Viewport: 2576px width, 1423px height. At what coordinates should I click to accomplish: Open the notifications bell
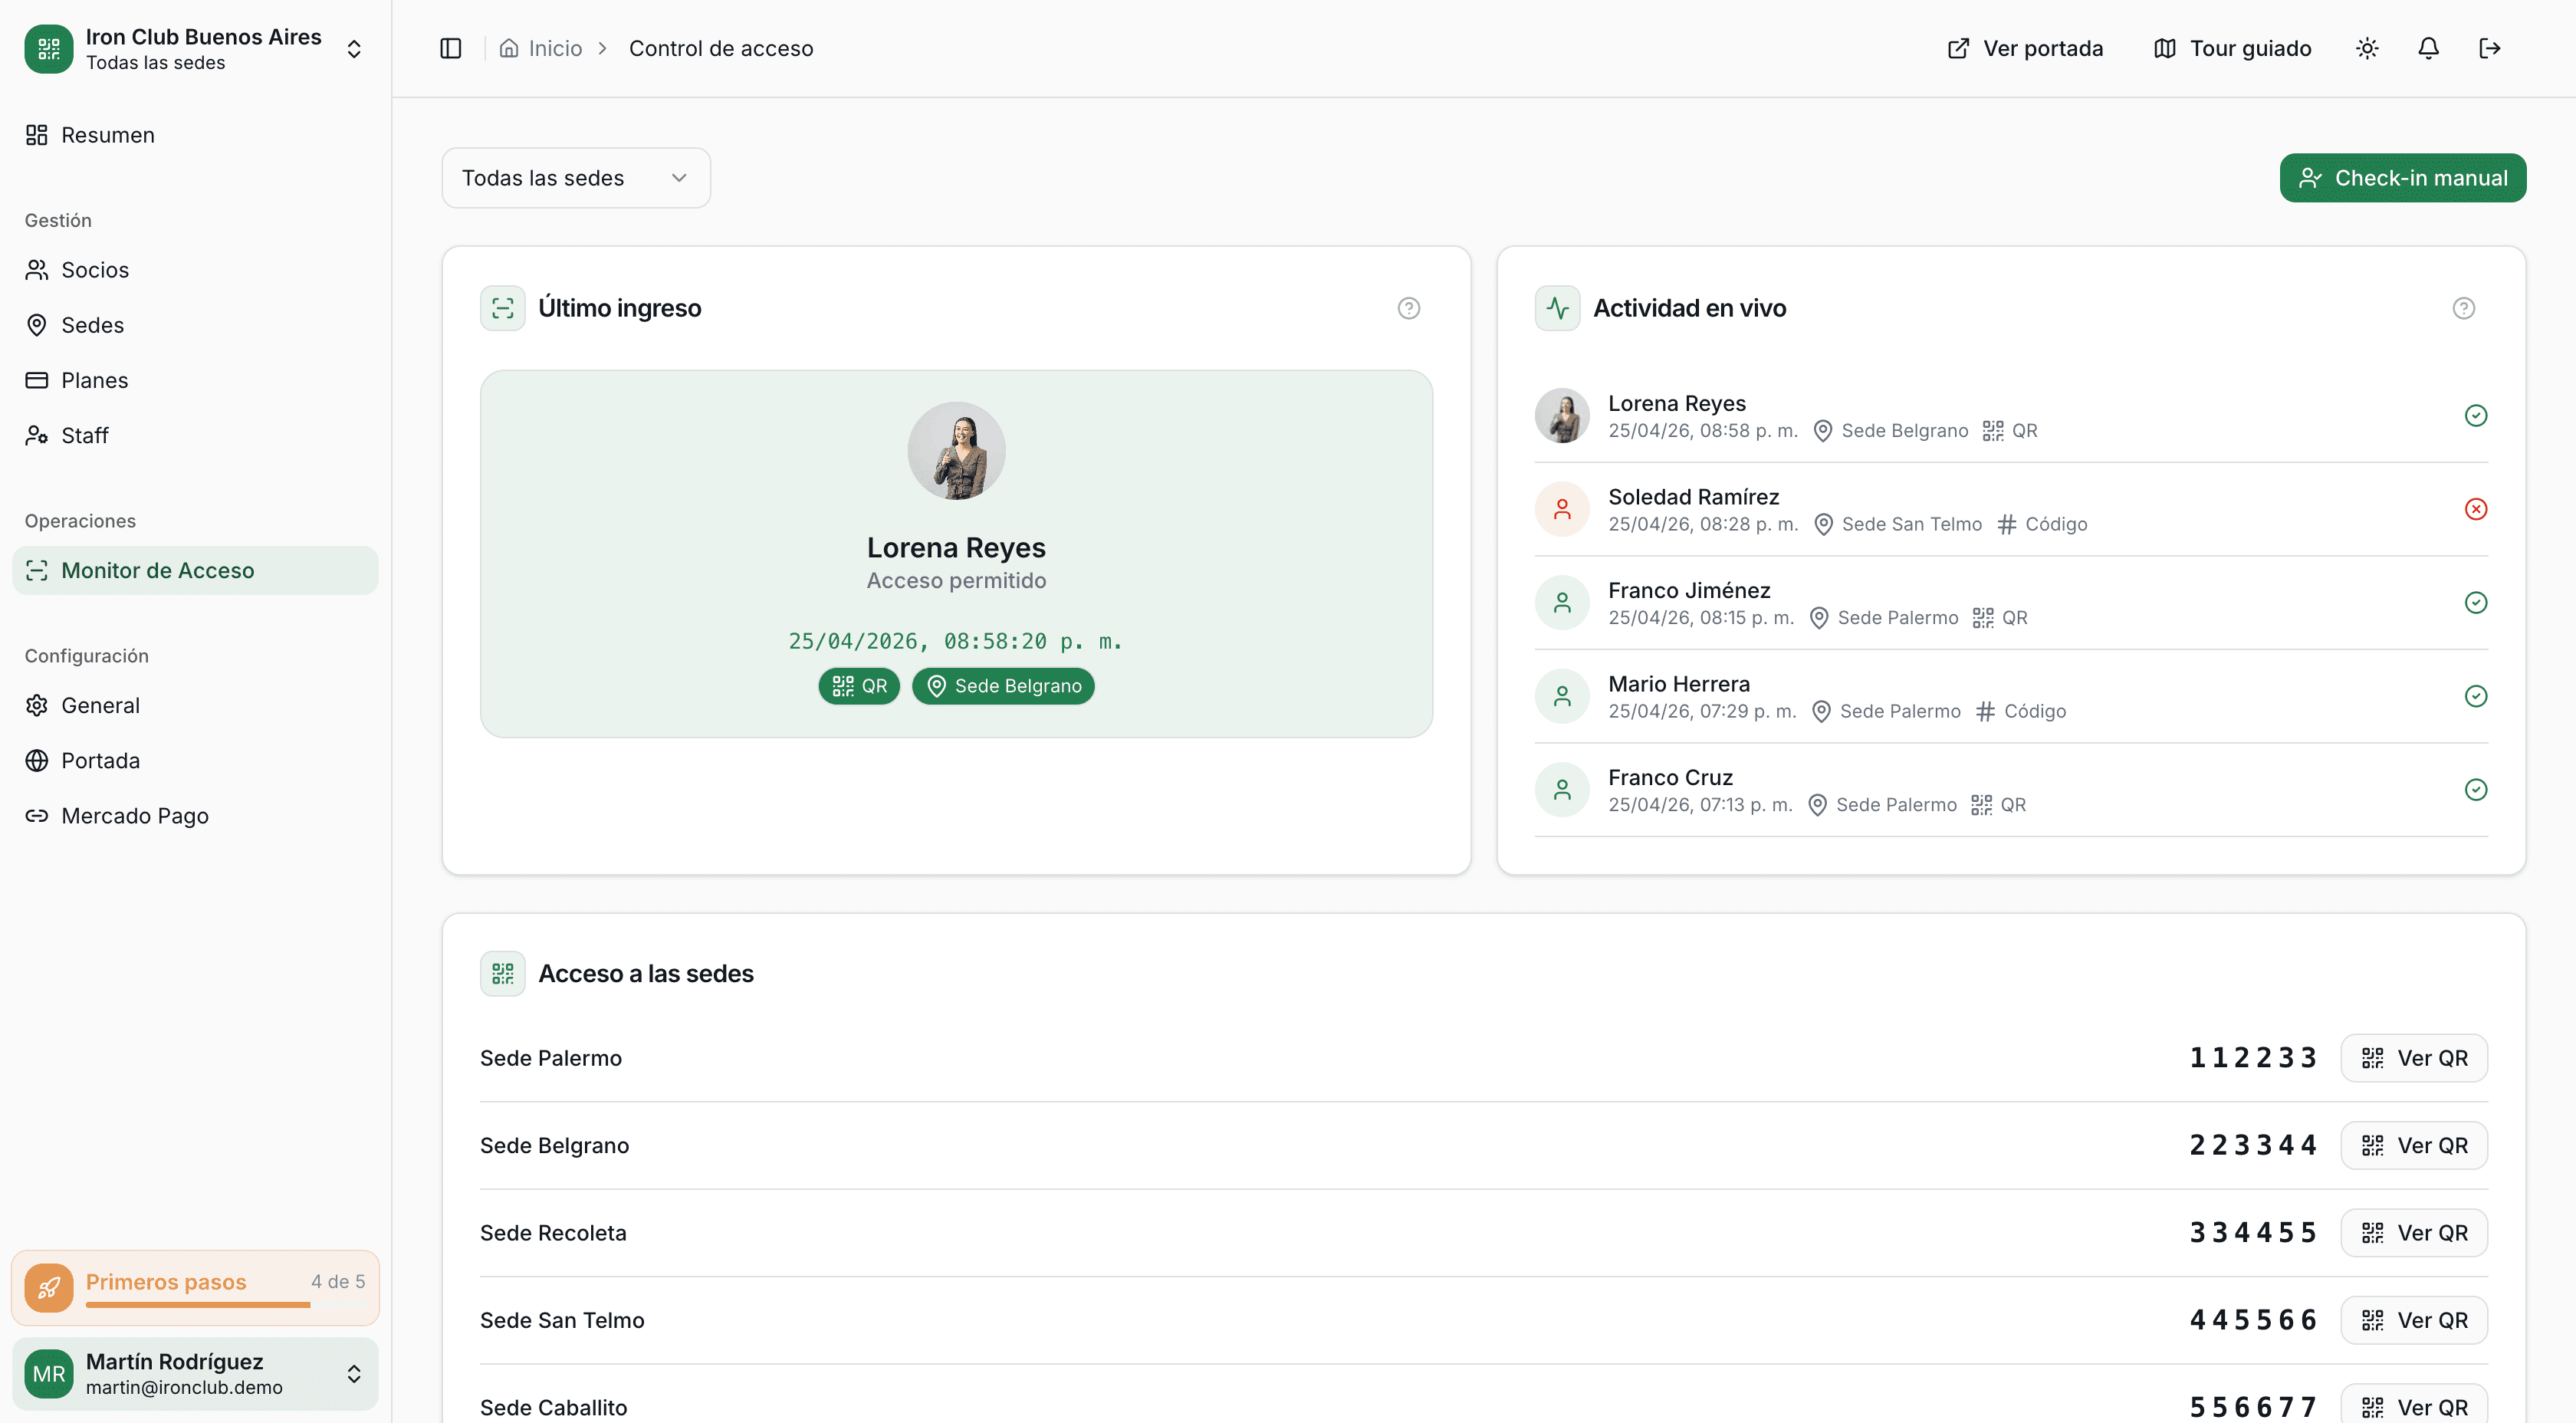click(x=2428, y=48)
